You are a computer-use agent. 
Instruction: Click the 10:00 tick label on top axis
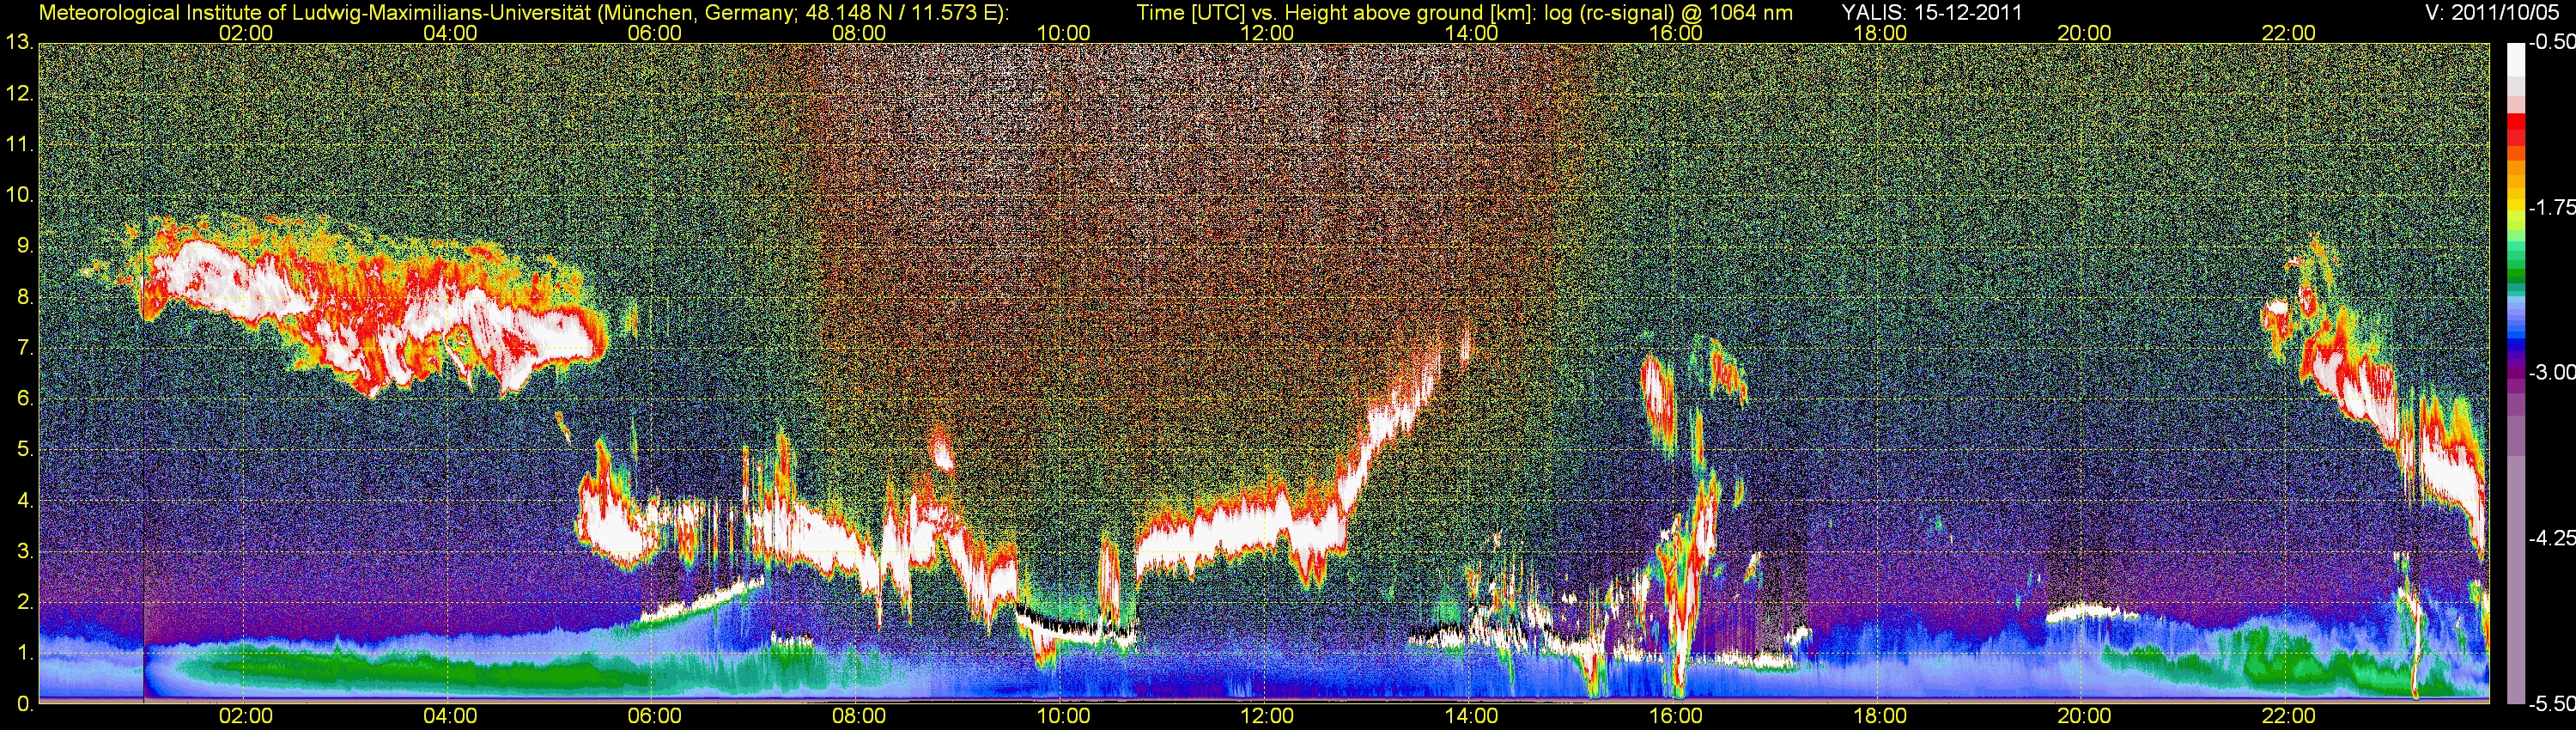pyautogui.click(x=1063, y=33)
